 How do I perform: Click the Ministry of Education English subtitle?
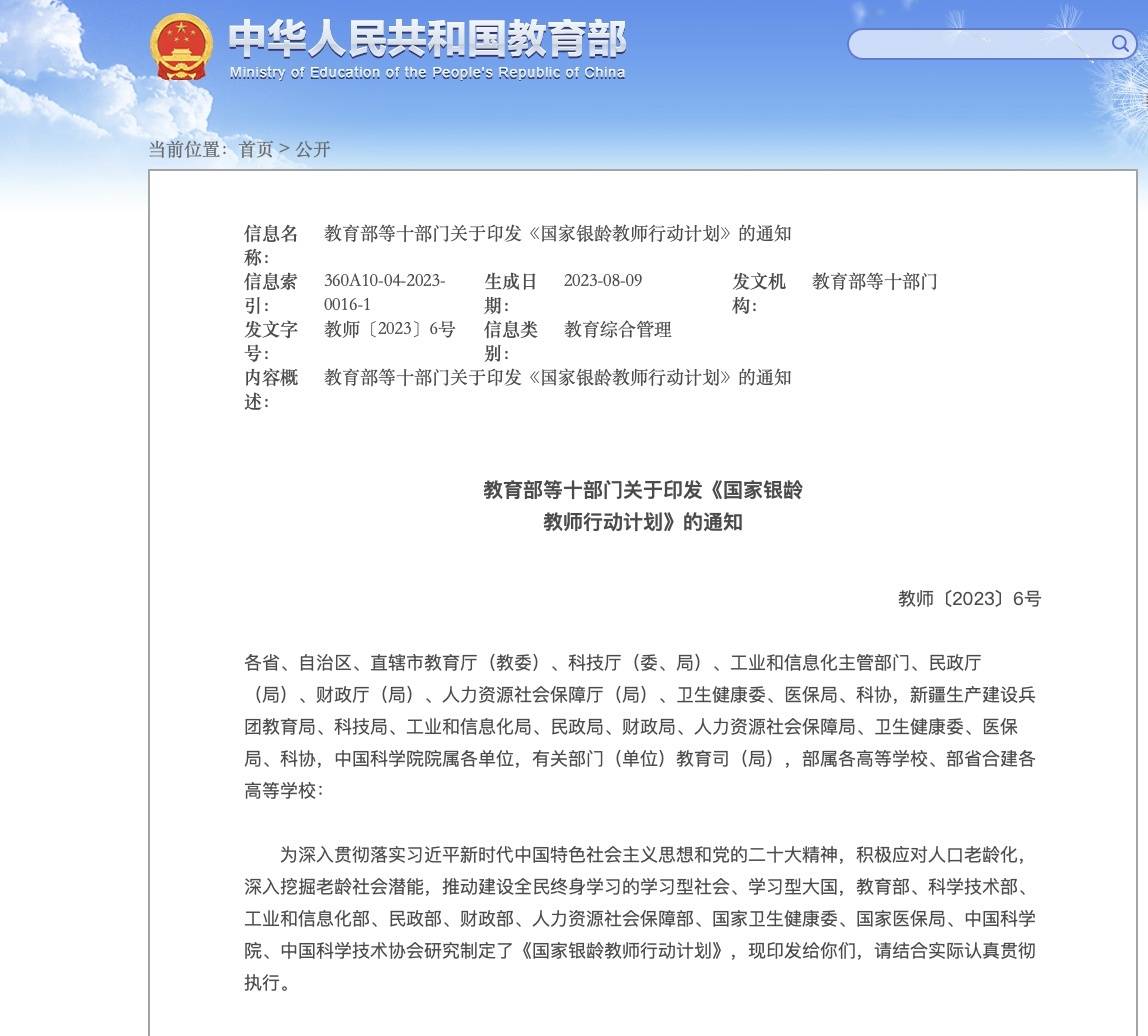[x=427, y=72]
